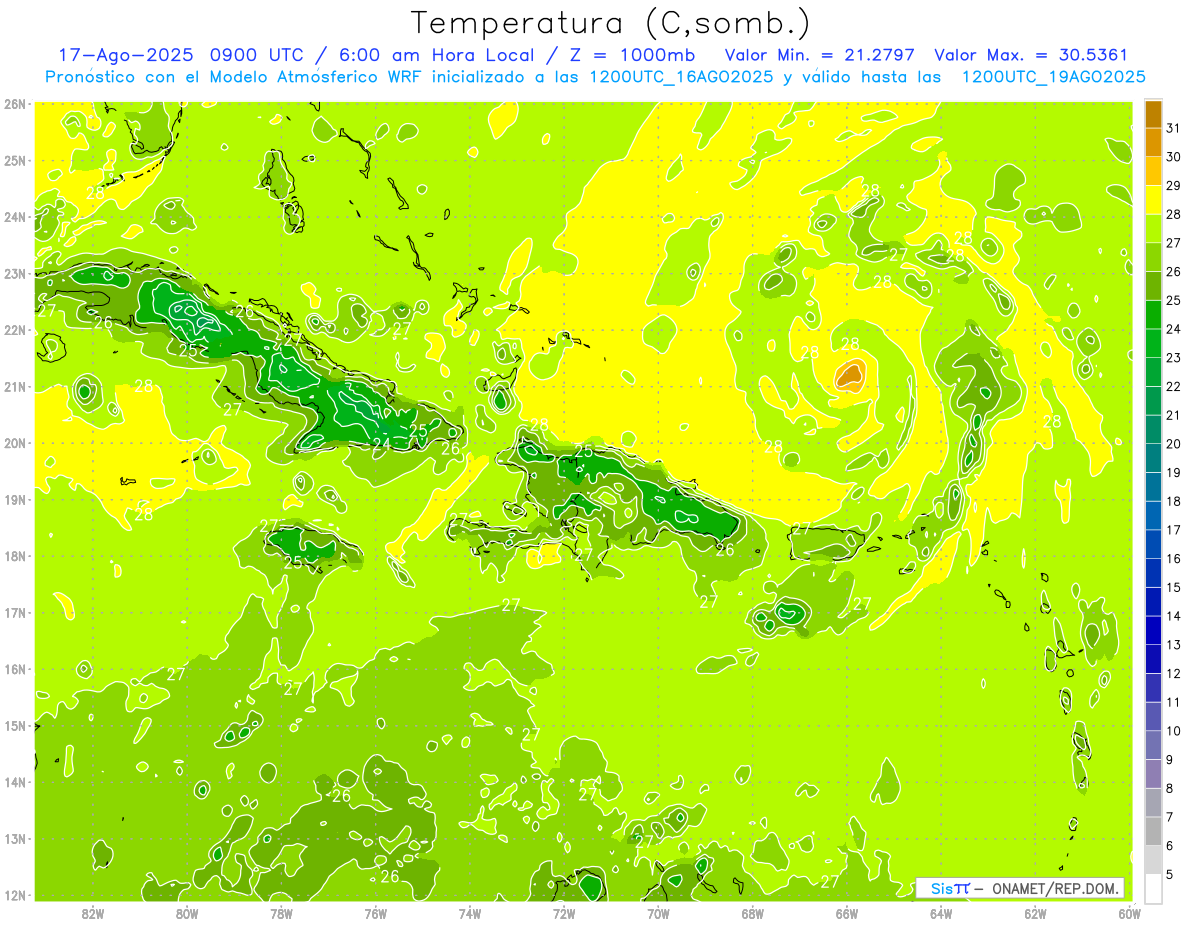The width and height of the screenshot is (1200, 927).
Task: Click the title 'Temperatura (C,somb.)'
Action: tap(611, 23)
